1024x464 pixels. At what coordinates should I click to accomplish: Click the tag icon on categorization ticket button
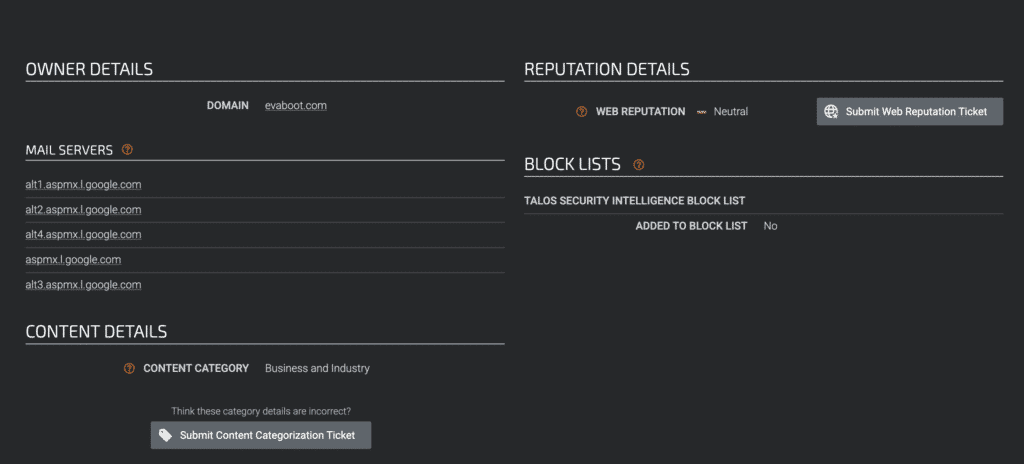point(166,435)
